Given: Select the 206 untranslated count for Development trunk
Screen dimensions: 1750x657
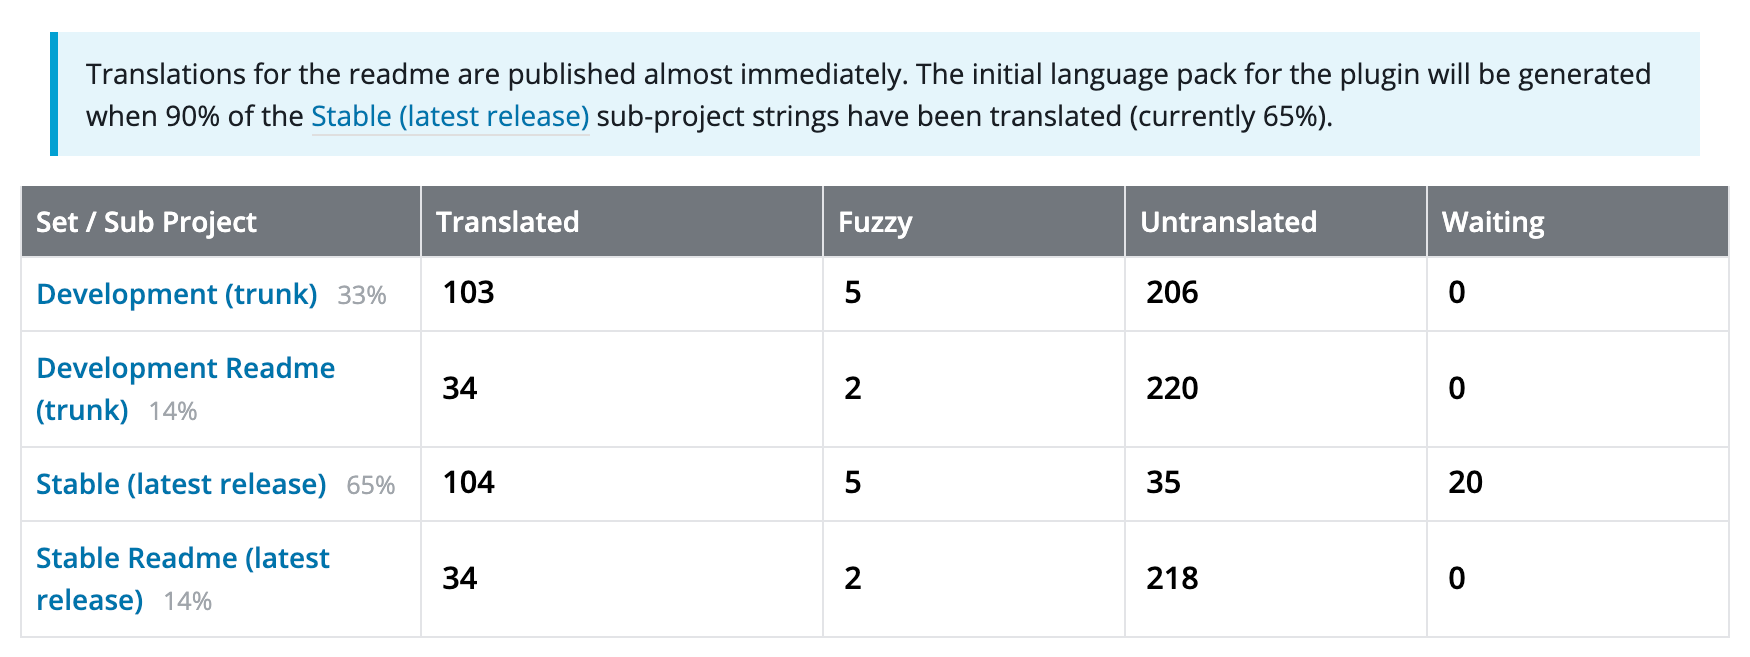Looking at the screenshot, I should click(x=1172, y=293).
